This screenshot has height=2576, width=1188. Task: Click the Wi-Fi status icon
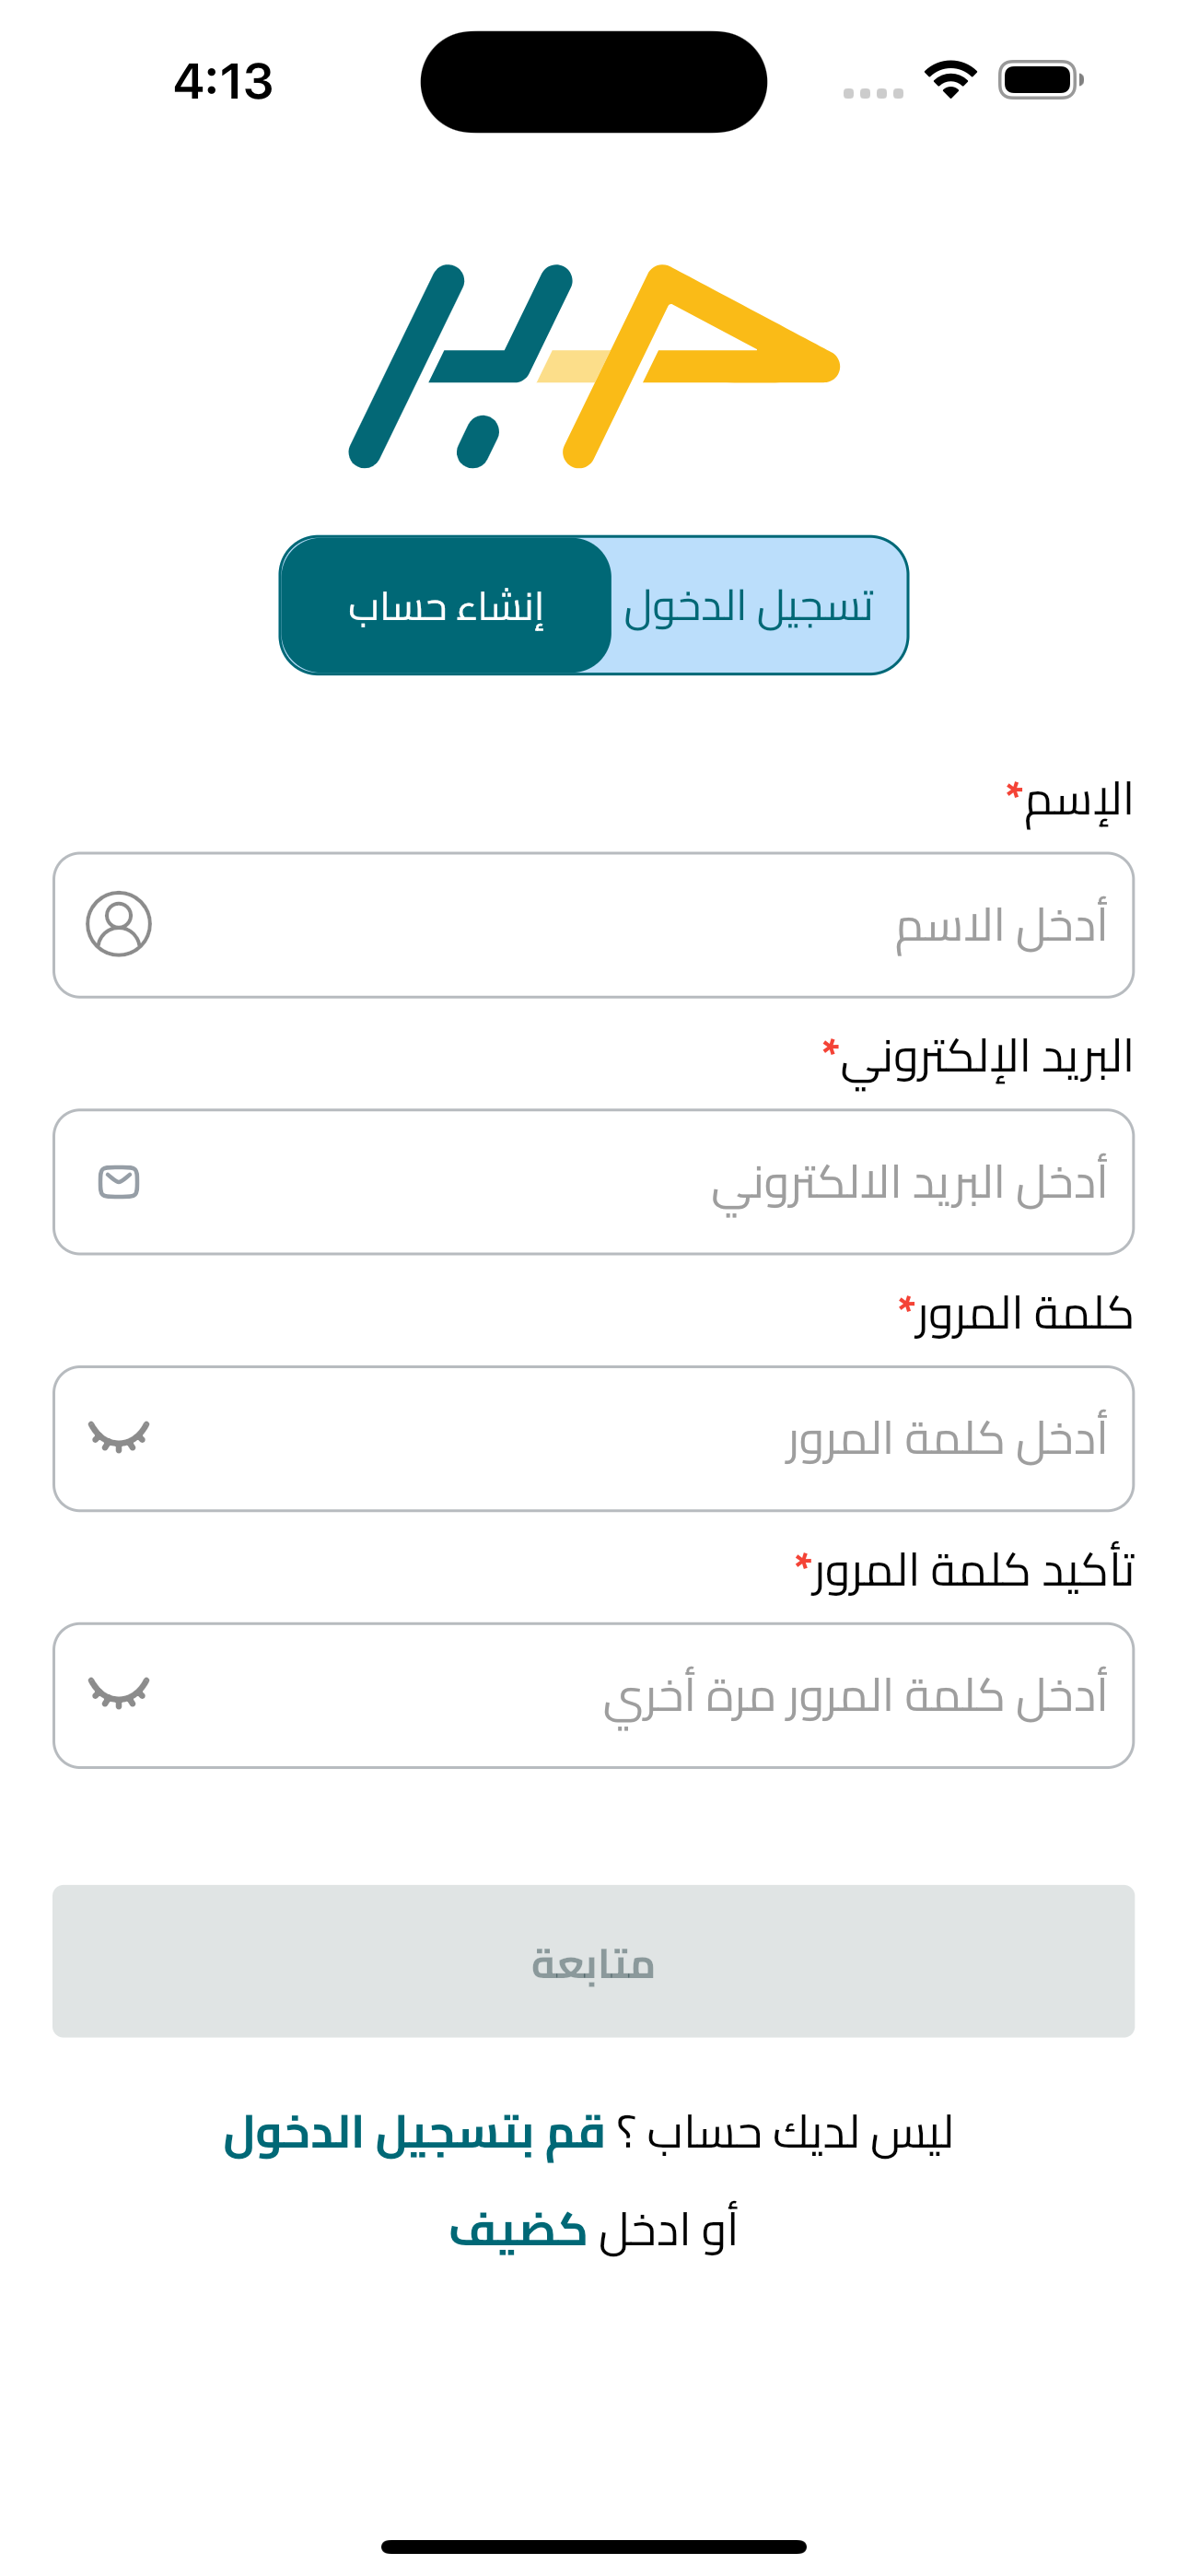950,80
